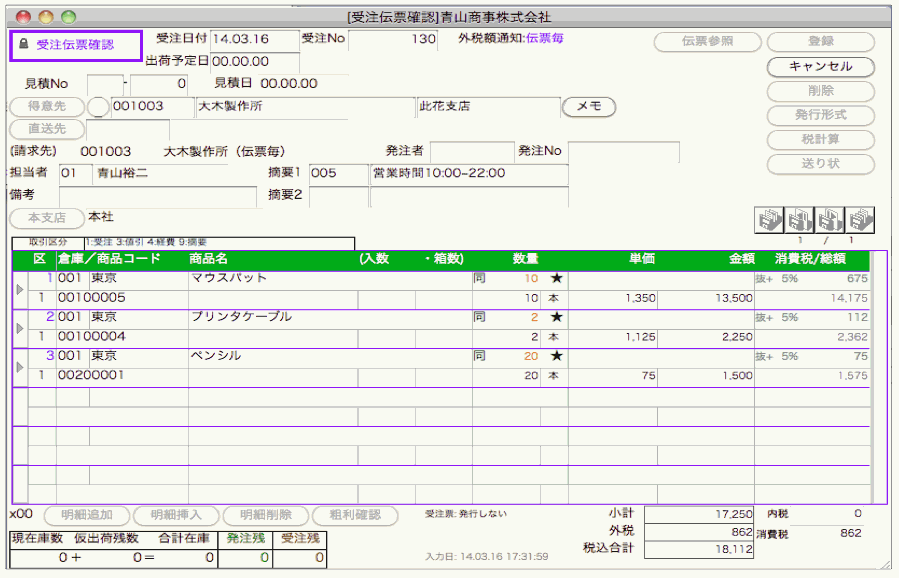Click the 本支店 button

click(47, 218)
